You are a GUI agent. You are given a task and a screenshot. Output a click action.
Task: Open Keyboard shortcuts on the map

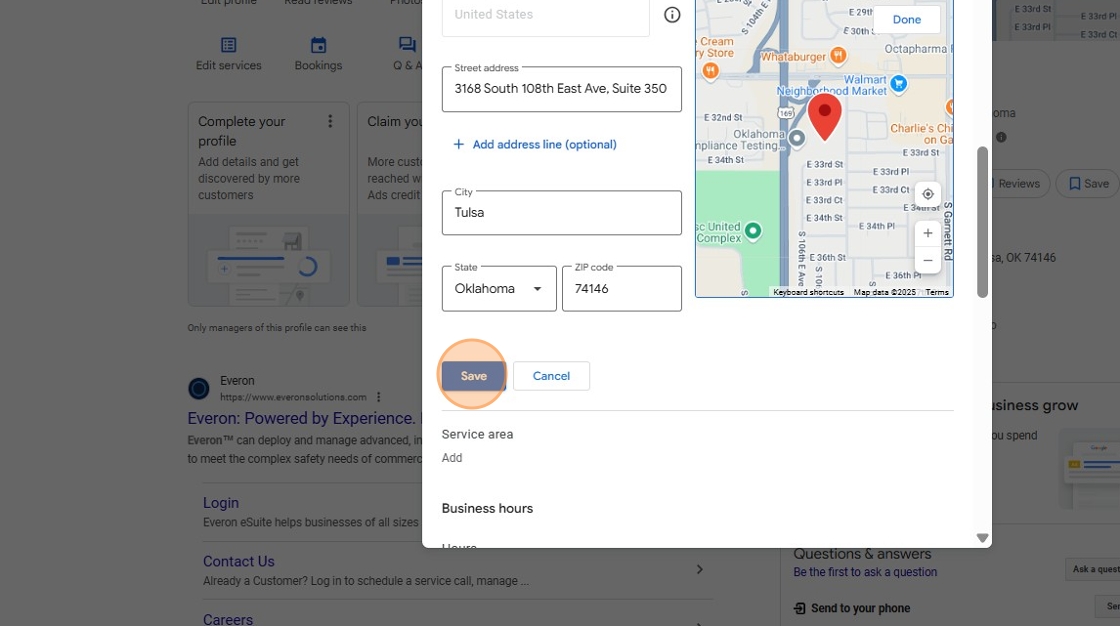808,292
